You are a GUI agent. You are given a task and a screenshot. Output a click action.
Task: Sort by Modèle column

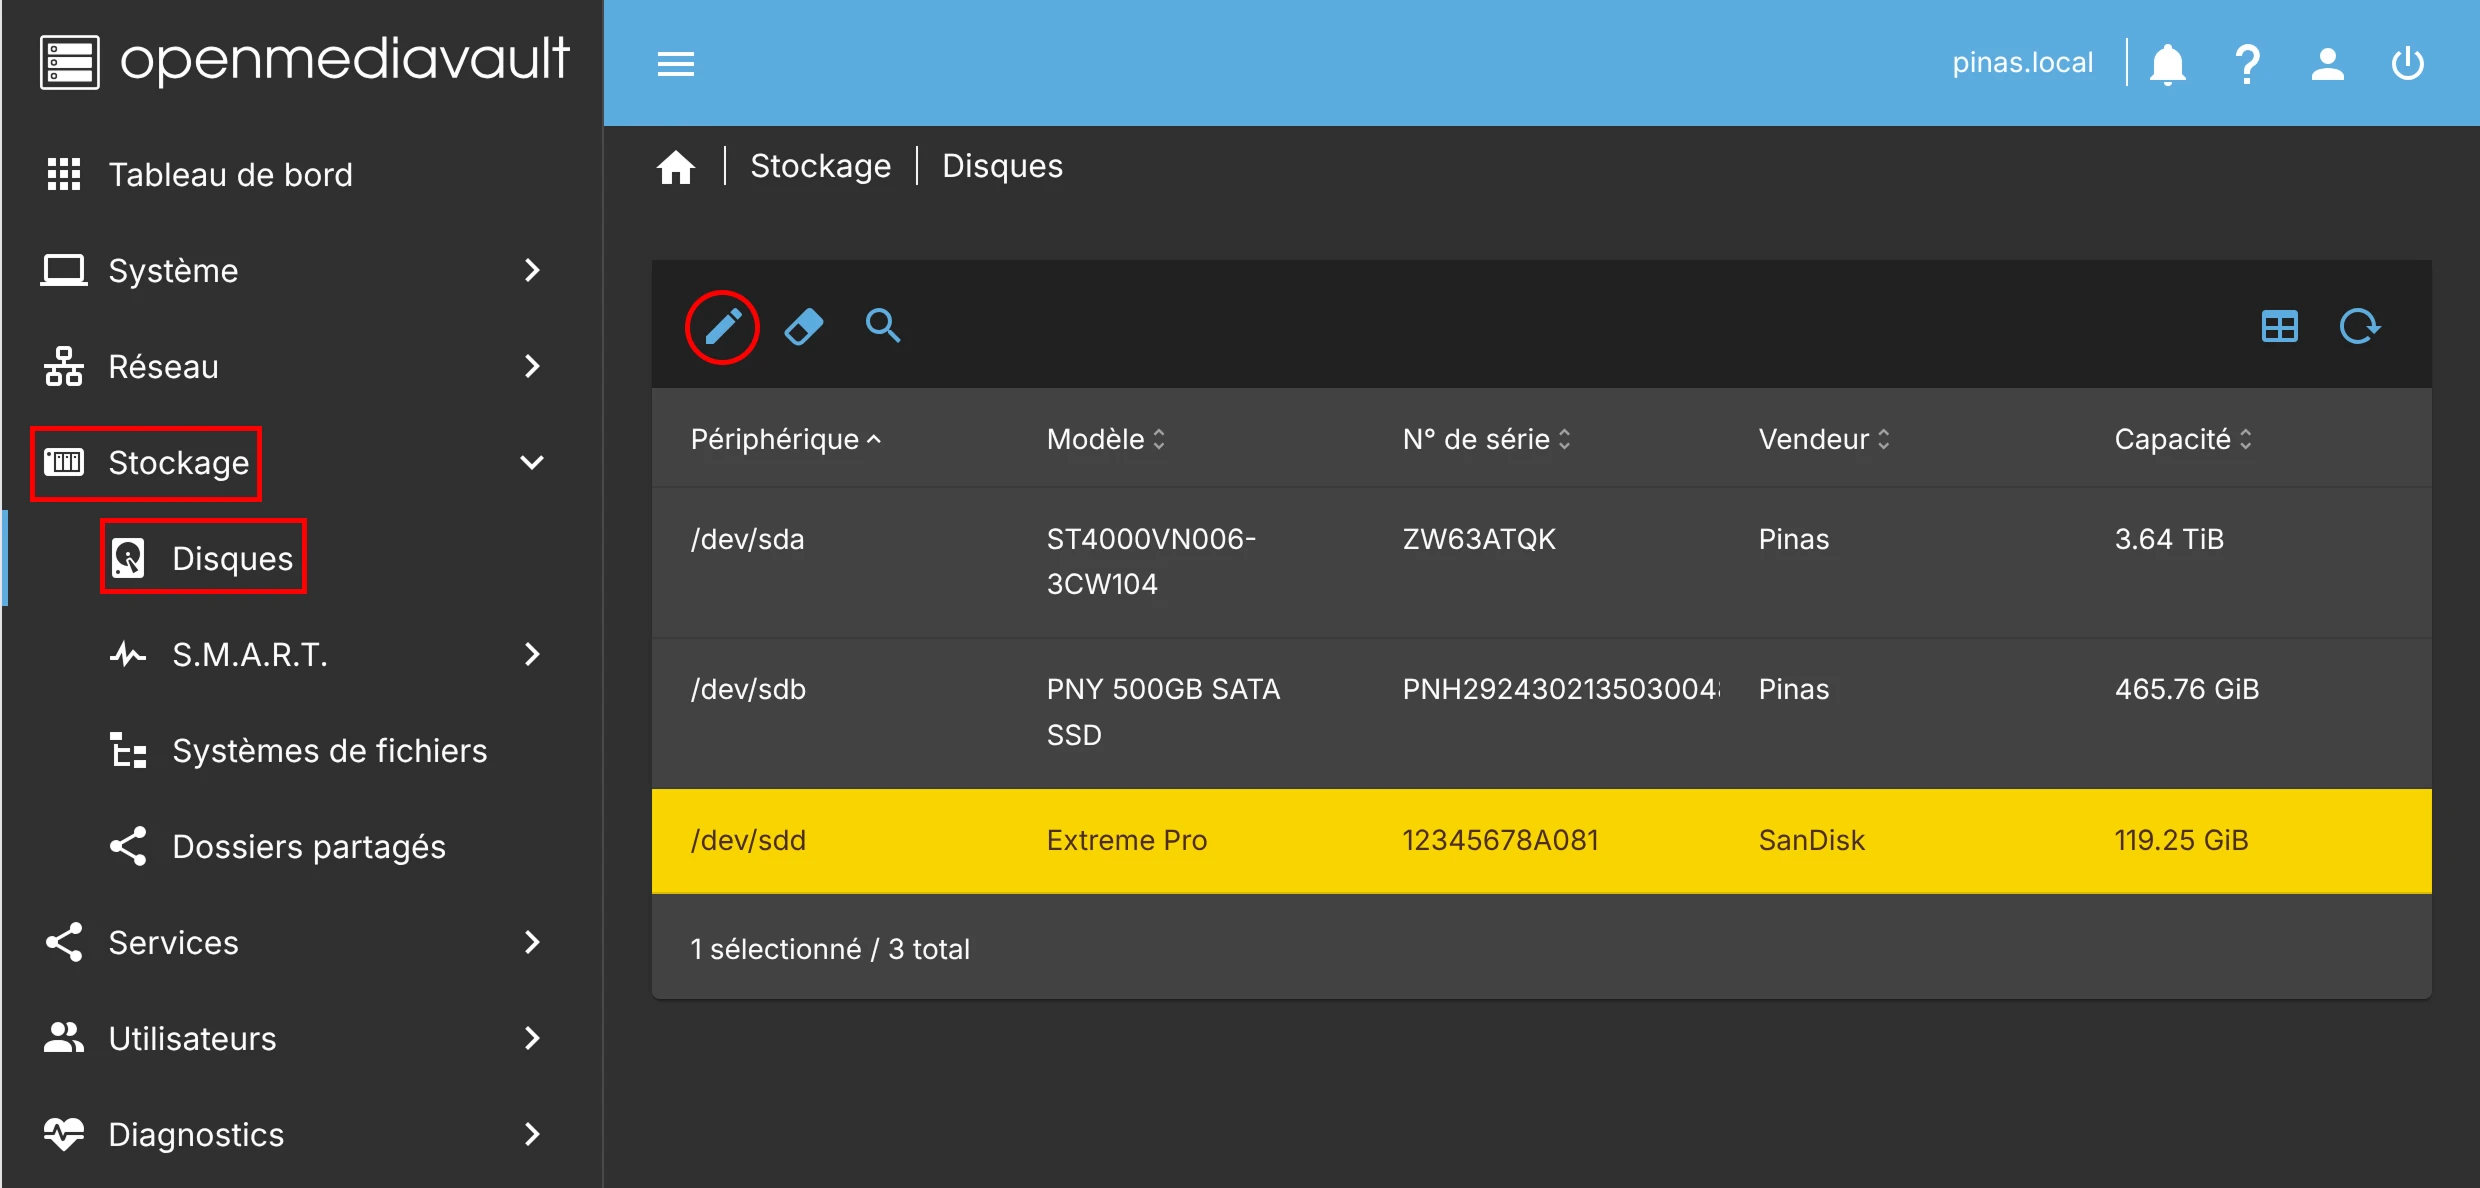(1106, 439)
